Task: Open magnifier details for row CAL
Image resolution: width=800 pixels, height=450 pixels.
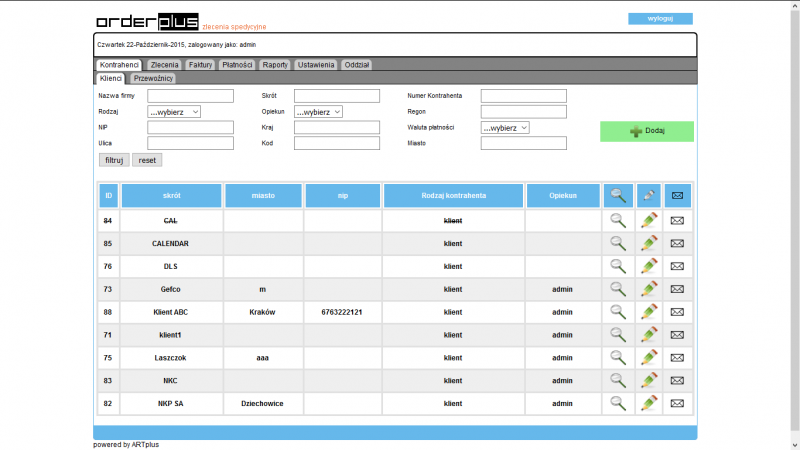Action: click(x=618, y=220)
